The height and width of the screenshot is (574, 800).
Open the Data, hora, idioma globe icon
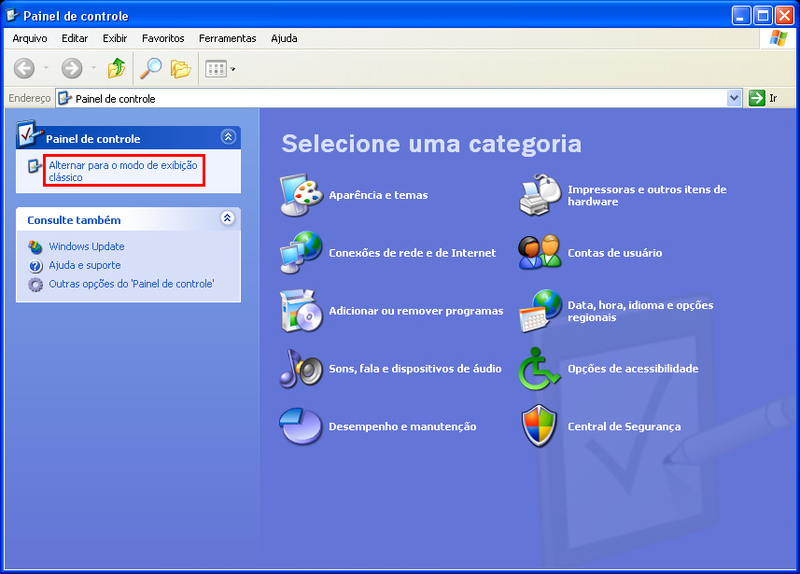point(540,310)
